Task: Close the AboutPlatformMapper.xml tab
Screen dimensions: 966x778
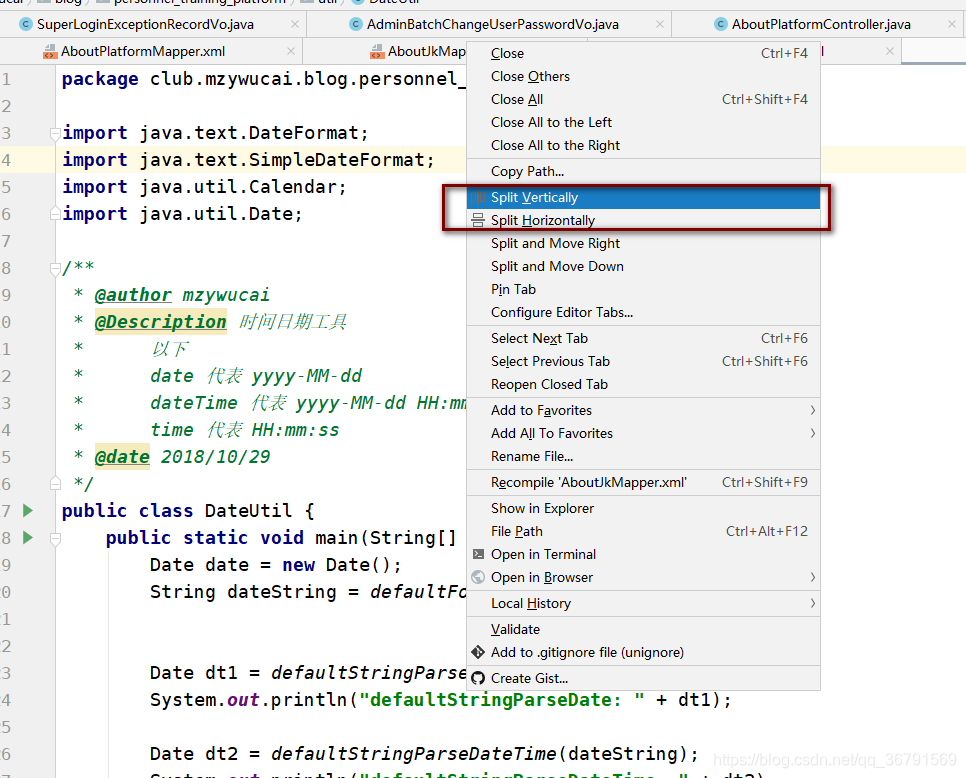Action: pos(291,51)
